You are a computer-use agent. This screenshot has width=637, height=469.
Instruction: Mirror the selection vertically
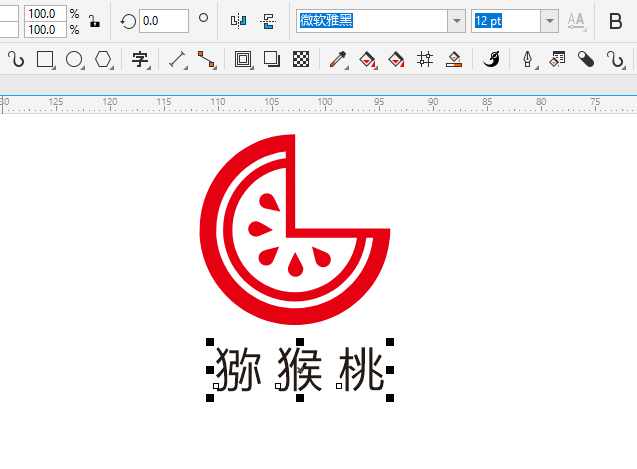click(268, 21)
